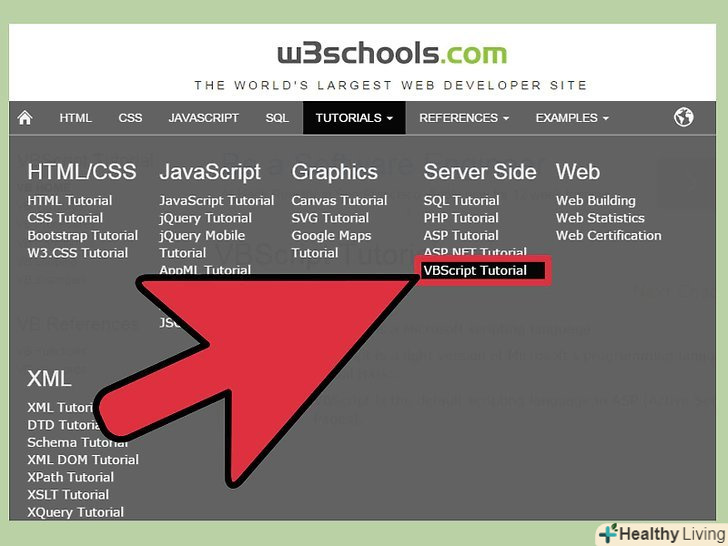Click the World's Largest Web Developer Site tagline
728x546 pixels.
coord(390,85)
